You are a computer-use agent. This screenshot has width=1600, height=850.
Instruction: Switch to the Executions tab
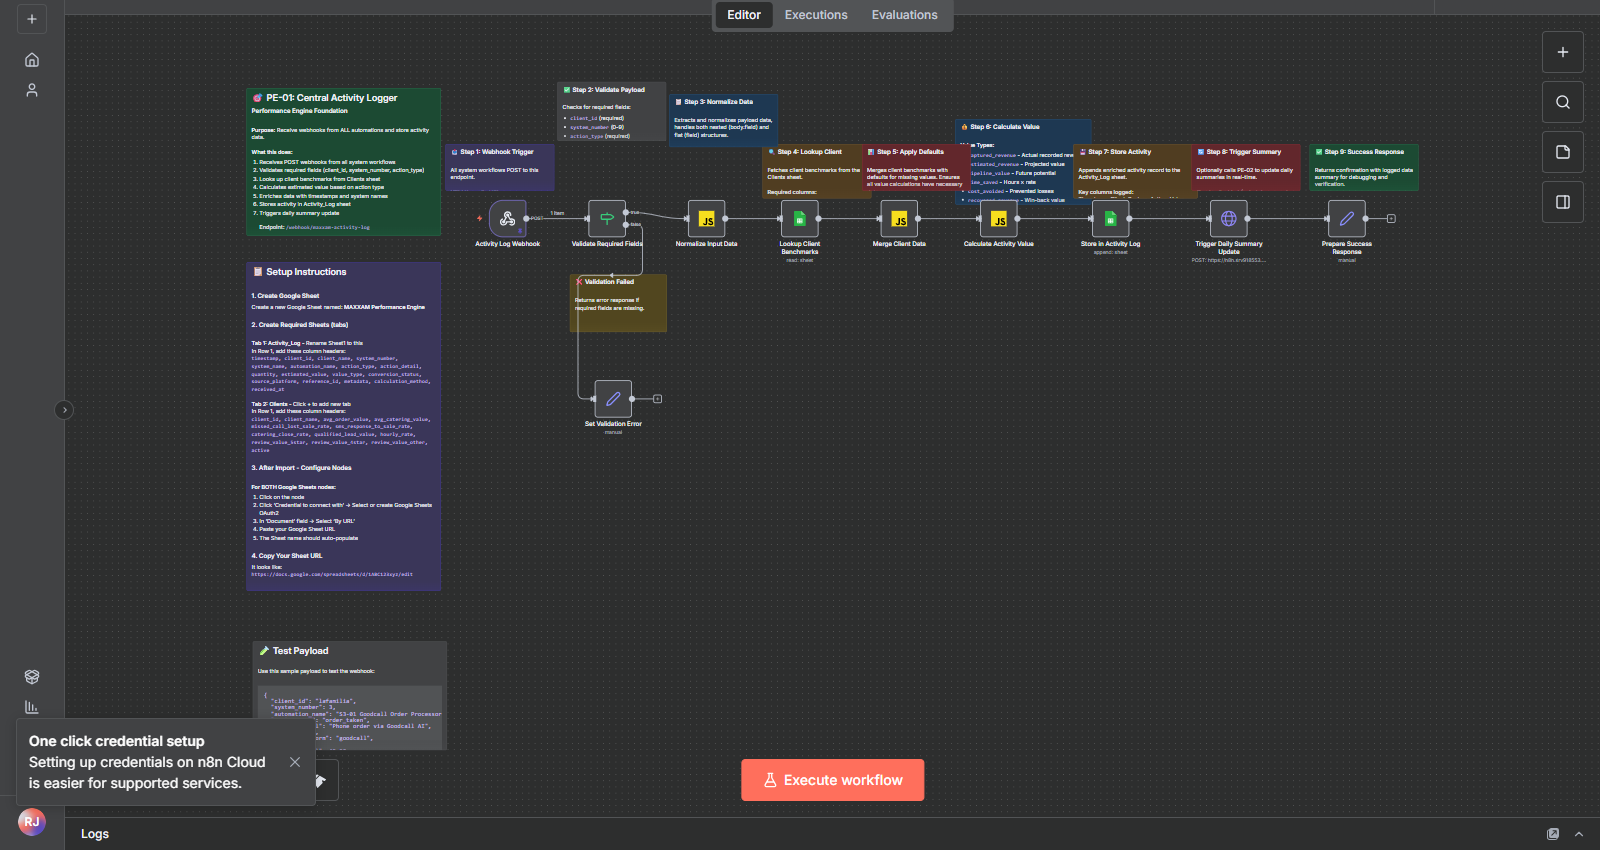816,15
